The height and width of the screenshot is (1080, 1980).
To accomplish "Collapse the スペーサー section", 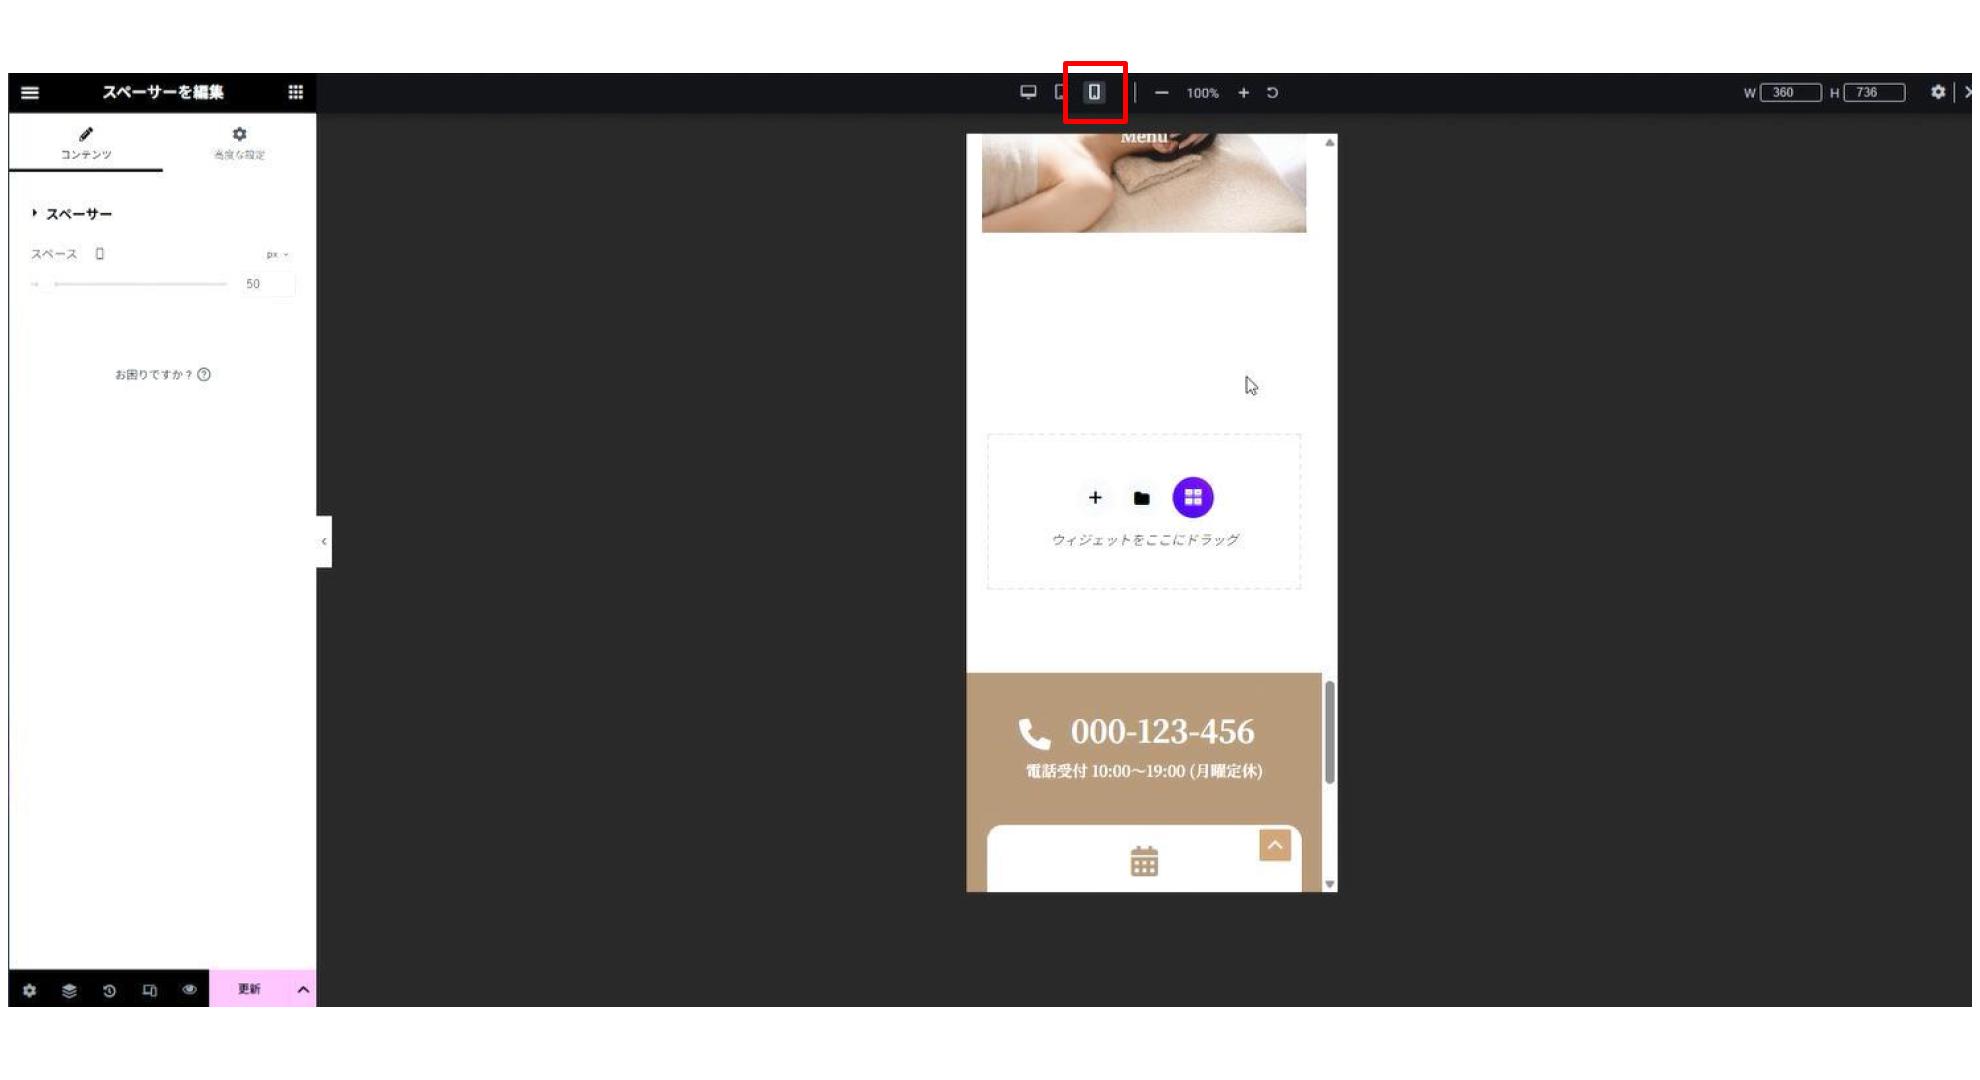I will click(72, 213).
